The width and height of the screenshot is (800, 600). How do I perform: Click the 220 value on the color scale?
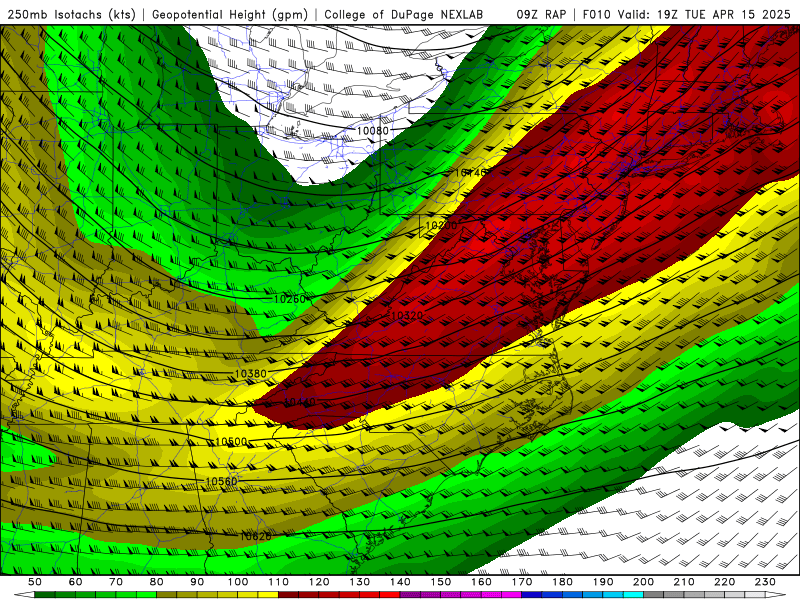724,582
